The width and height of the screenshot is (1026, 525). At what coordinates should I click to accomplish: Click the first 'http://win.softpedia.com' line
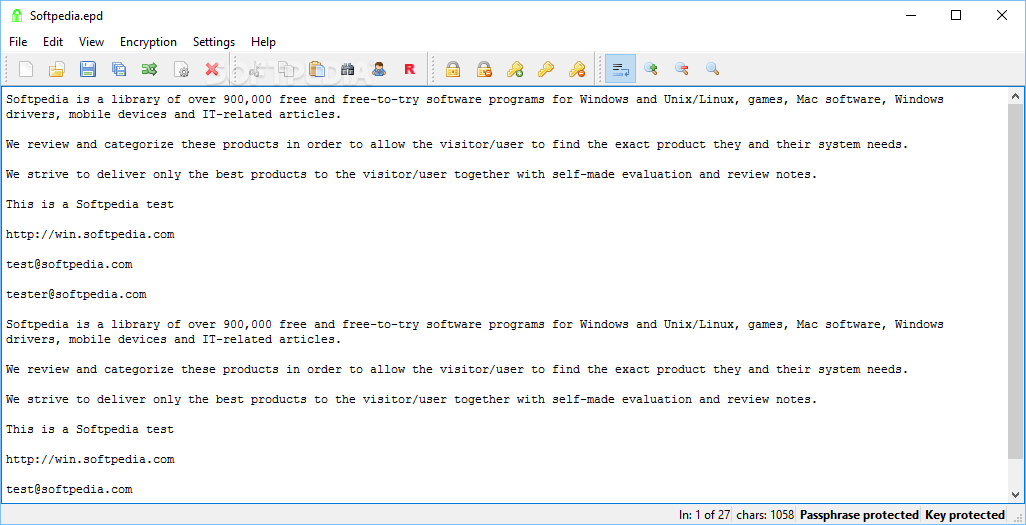[90, 234]
